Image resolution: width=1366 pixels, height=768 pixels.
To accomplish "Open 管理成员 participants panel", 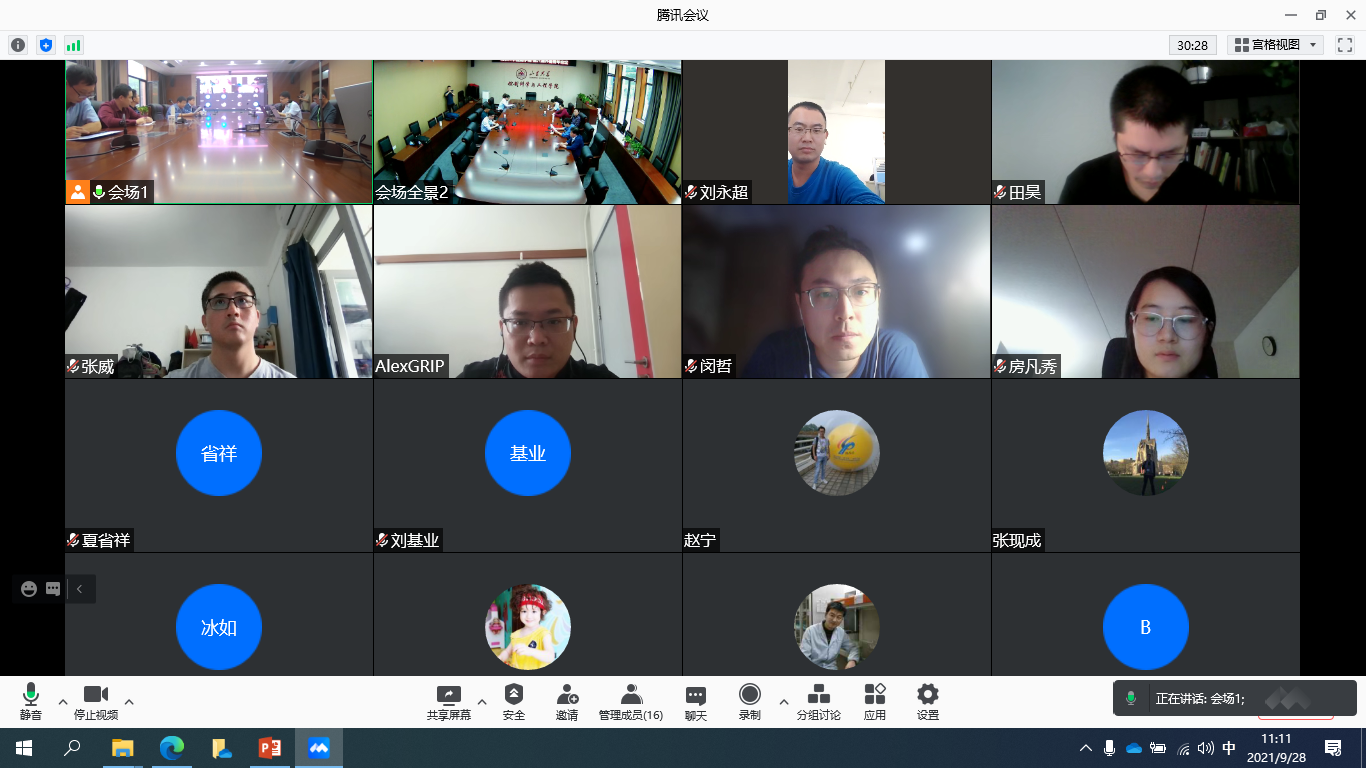I will tap(631, 702).
